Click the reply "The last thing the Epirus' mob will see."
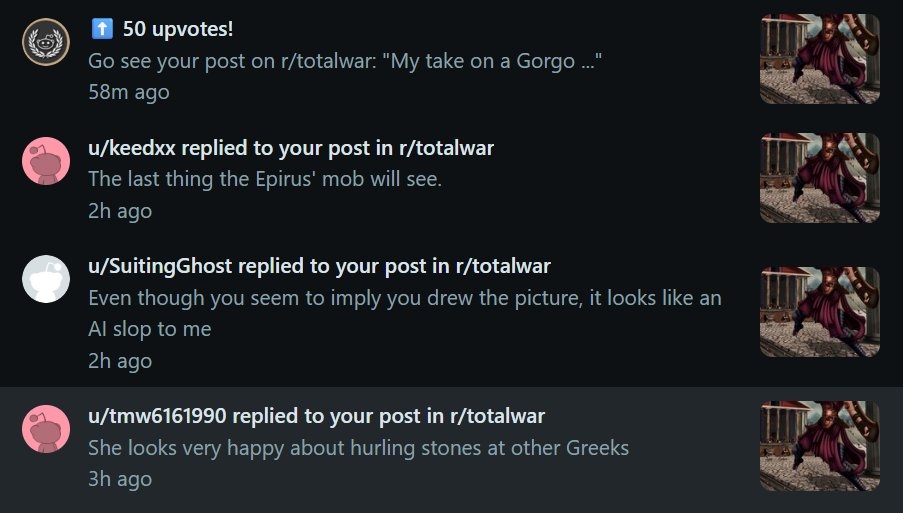The width and height of the screenshot is (903, 513). 265,179
